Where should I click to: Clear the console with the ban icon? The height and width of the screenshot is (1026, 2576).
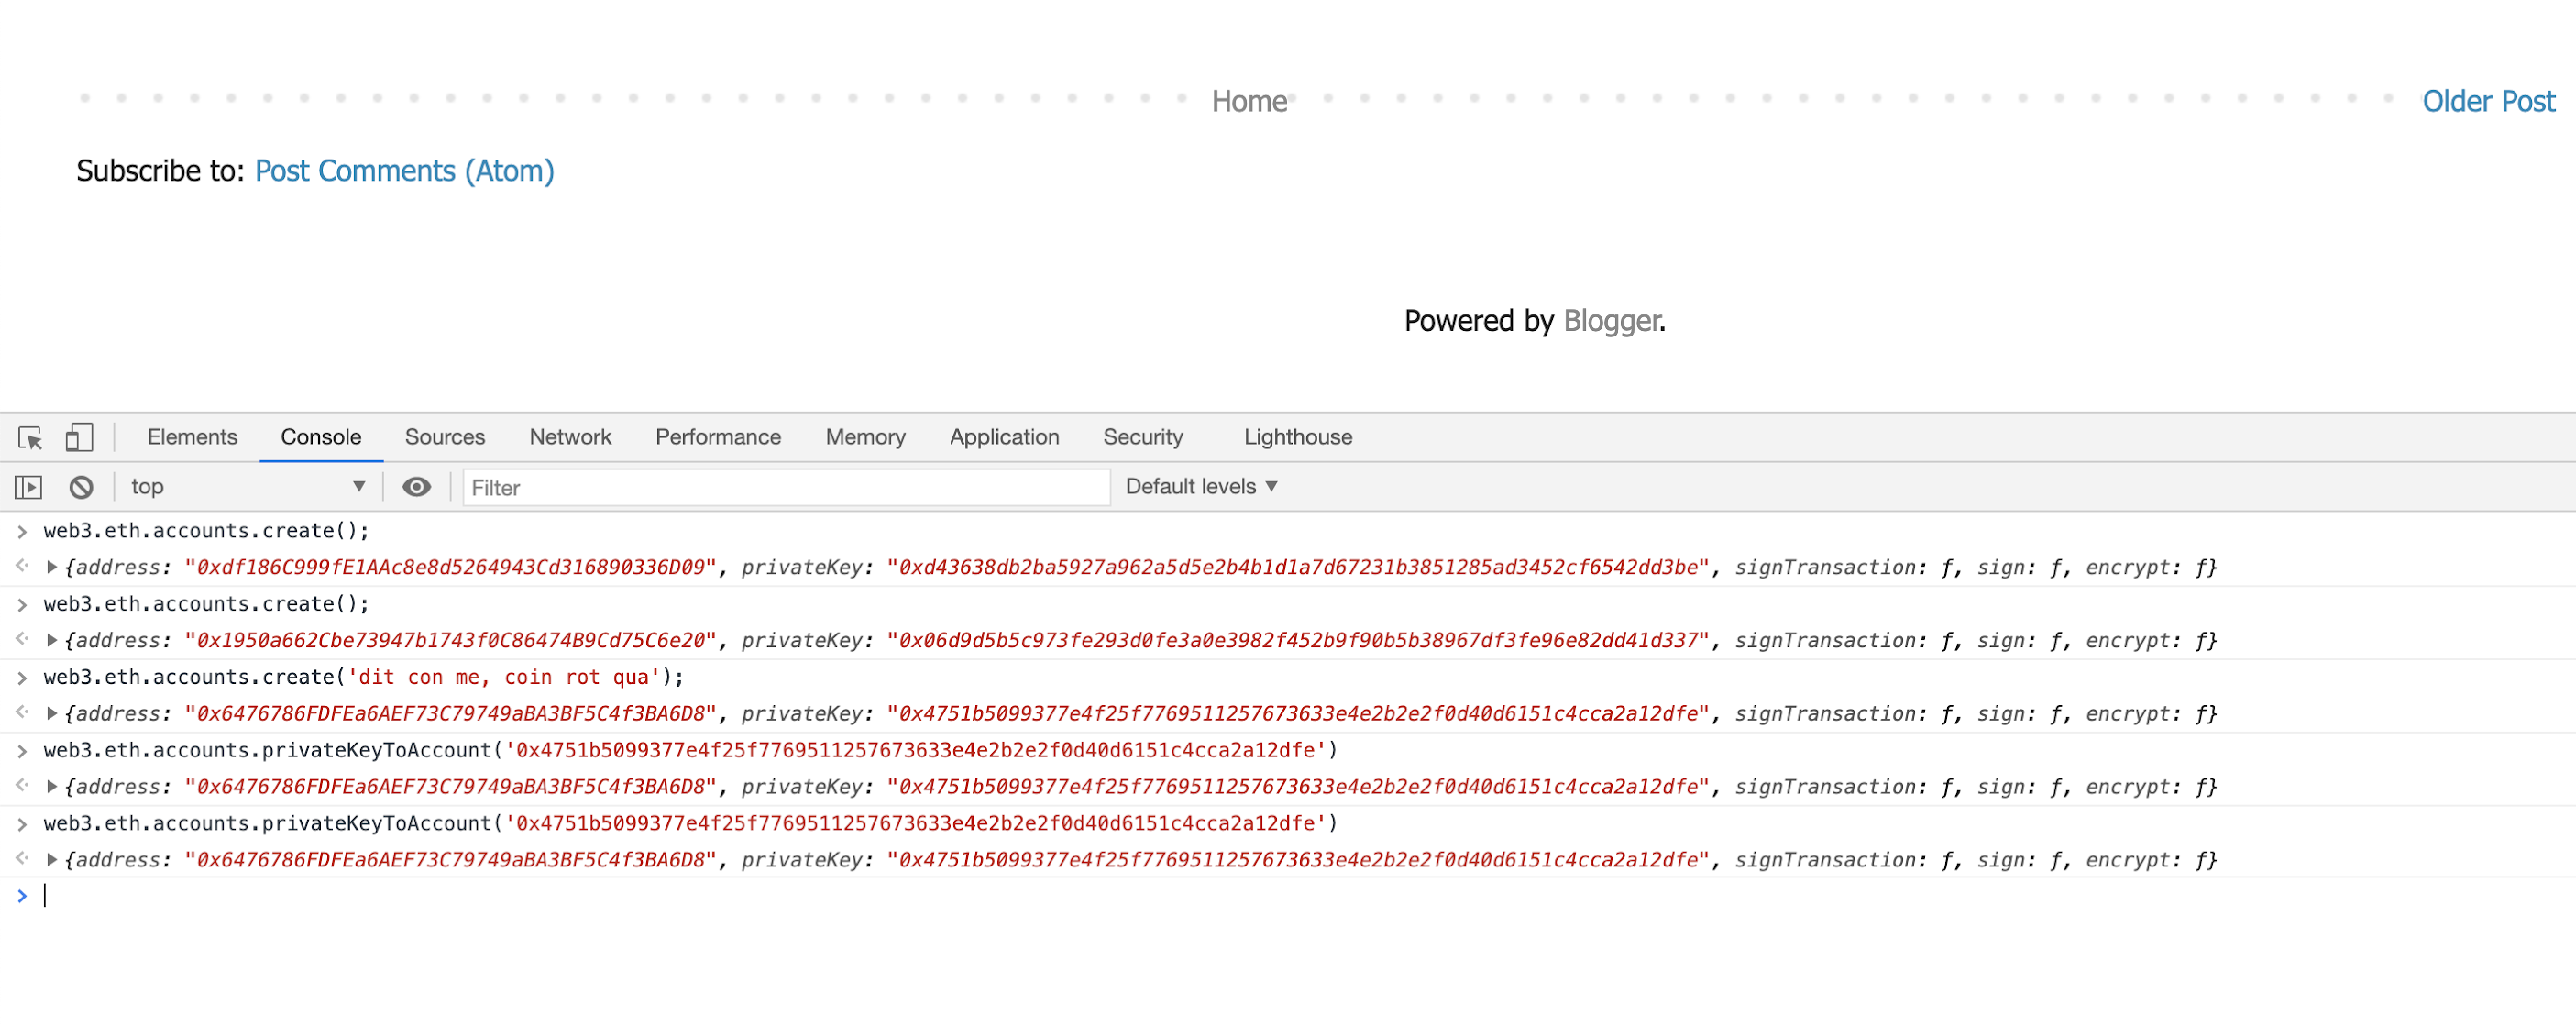click(x=81, y=487)
